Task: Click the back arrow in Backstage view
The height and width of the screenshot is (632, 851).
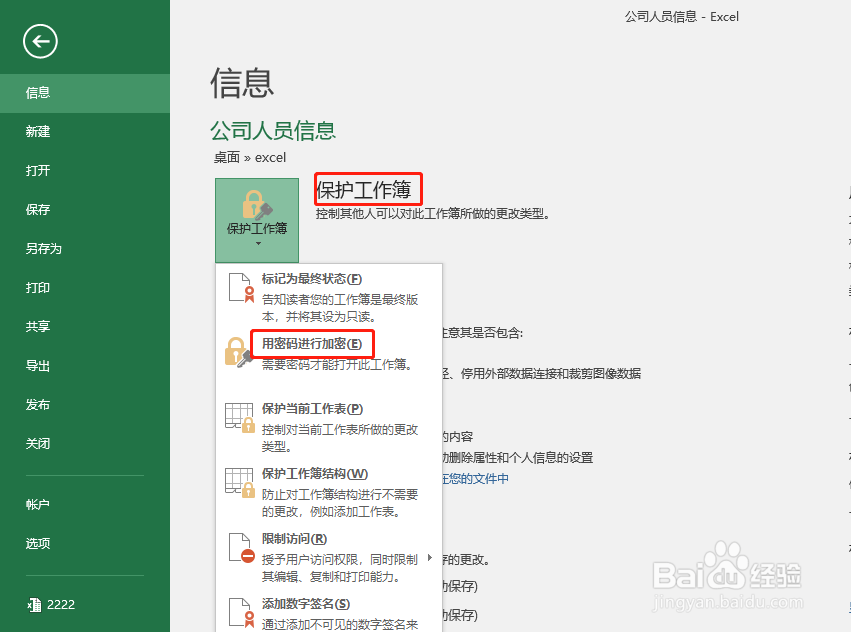Action: point(40,41)
